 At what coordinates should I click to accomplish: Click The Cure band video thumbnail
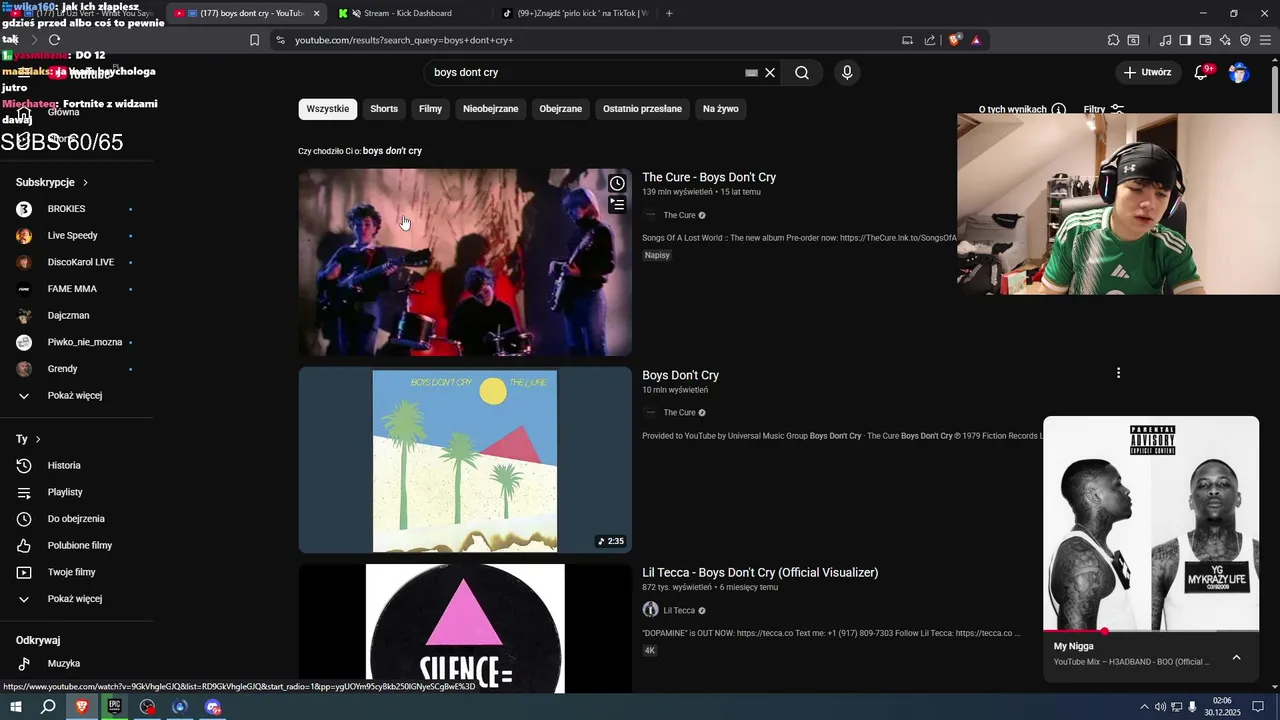tap(465, 262)
